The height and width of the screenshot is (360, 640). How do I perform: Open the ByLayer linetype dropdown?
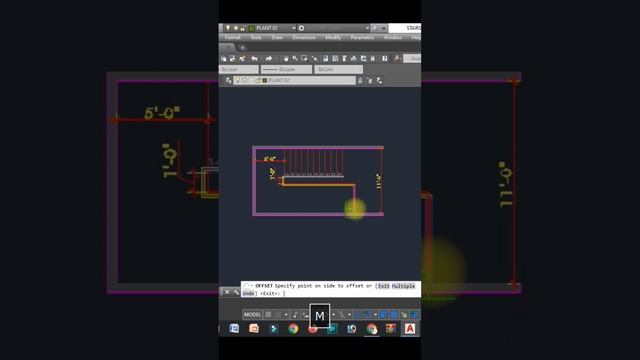[x=287, y=69]
